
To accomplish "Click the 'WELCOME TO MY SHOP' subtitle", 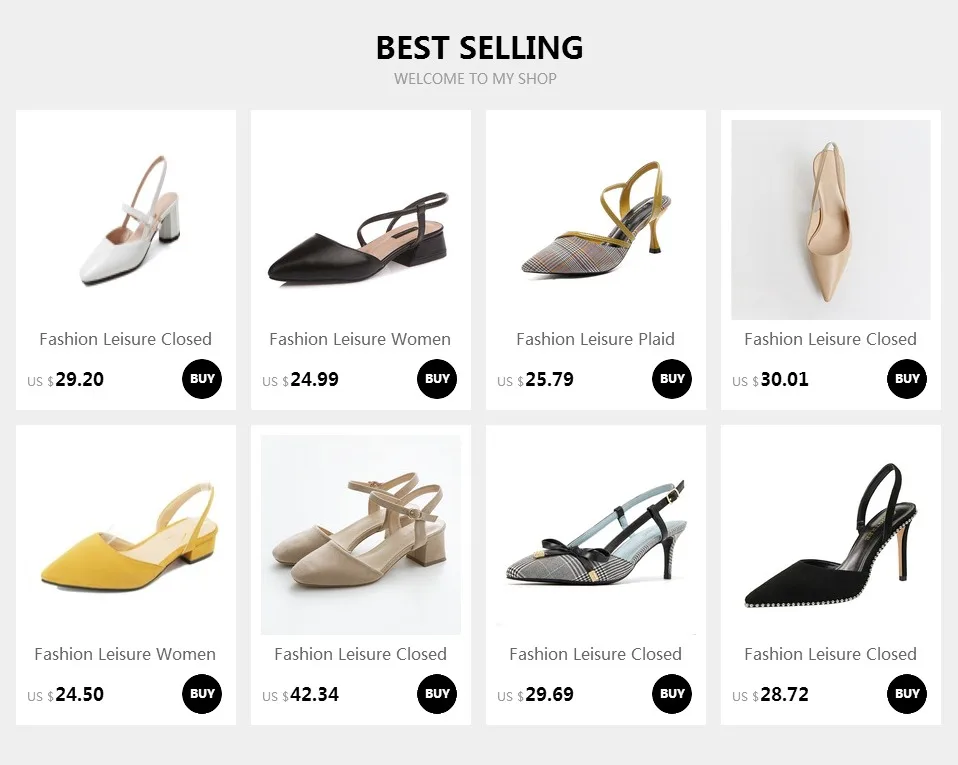I will pyautogui.click(x=475, y=78).
